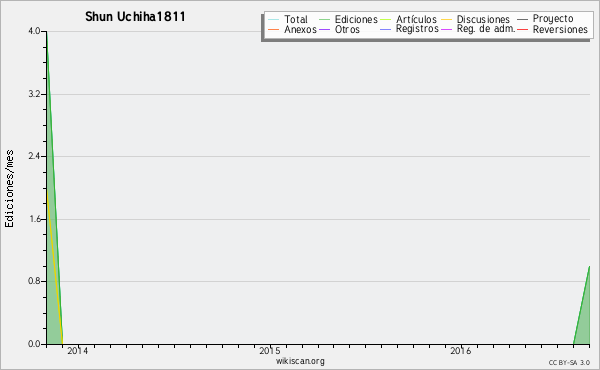
Task: Click the 2014 x-axis label
Action: coord(77,351)
